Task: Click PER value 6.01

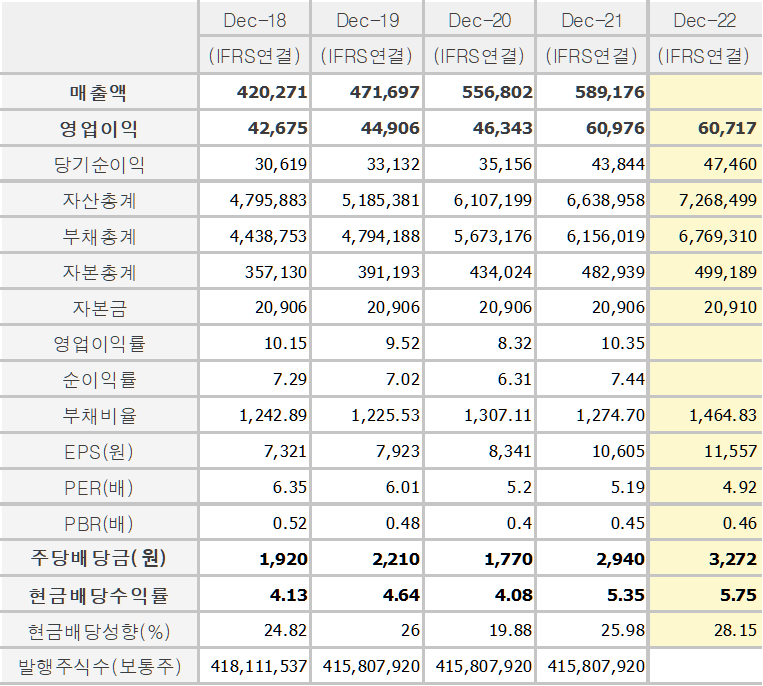Action: click(402, 487)
